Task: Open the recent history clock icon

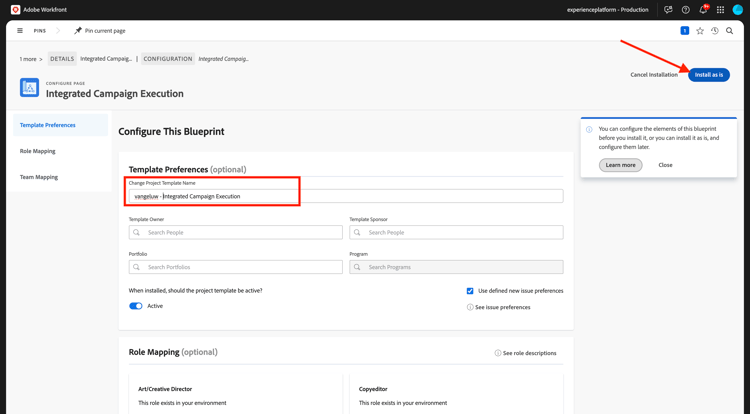Action: tap(715, 31)
